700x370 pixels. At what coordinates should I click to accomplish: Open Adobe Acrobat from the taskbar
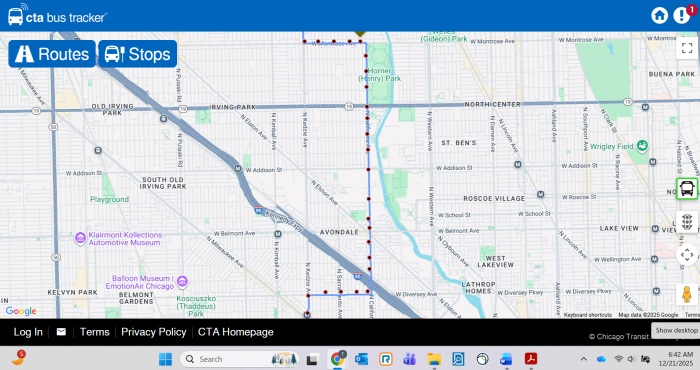[531, 359]
